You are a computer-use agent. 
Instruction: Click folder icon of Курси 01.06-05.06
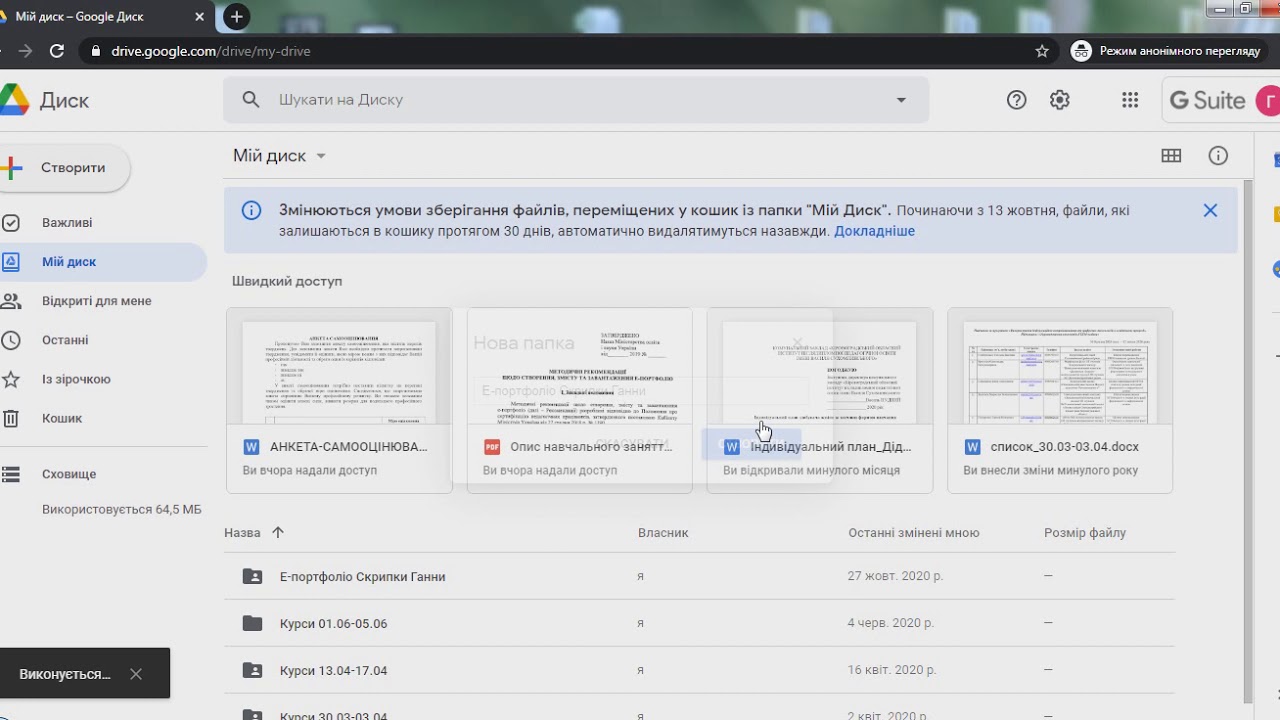(x=252, y=623)
